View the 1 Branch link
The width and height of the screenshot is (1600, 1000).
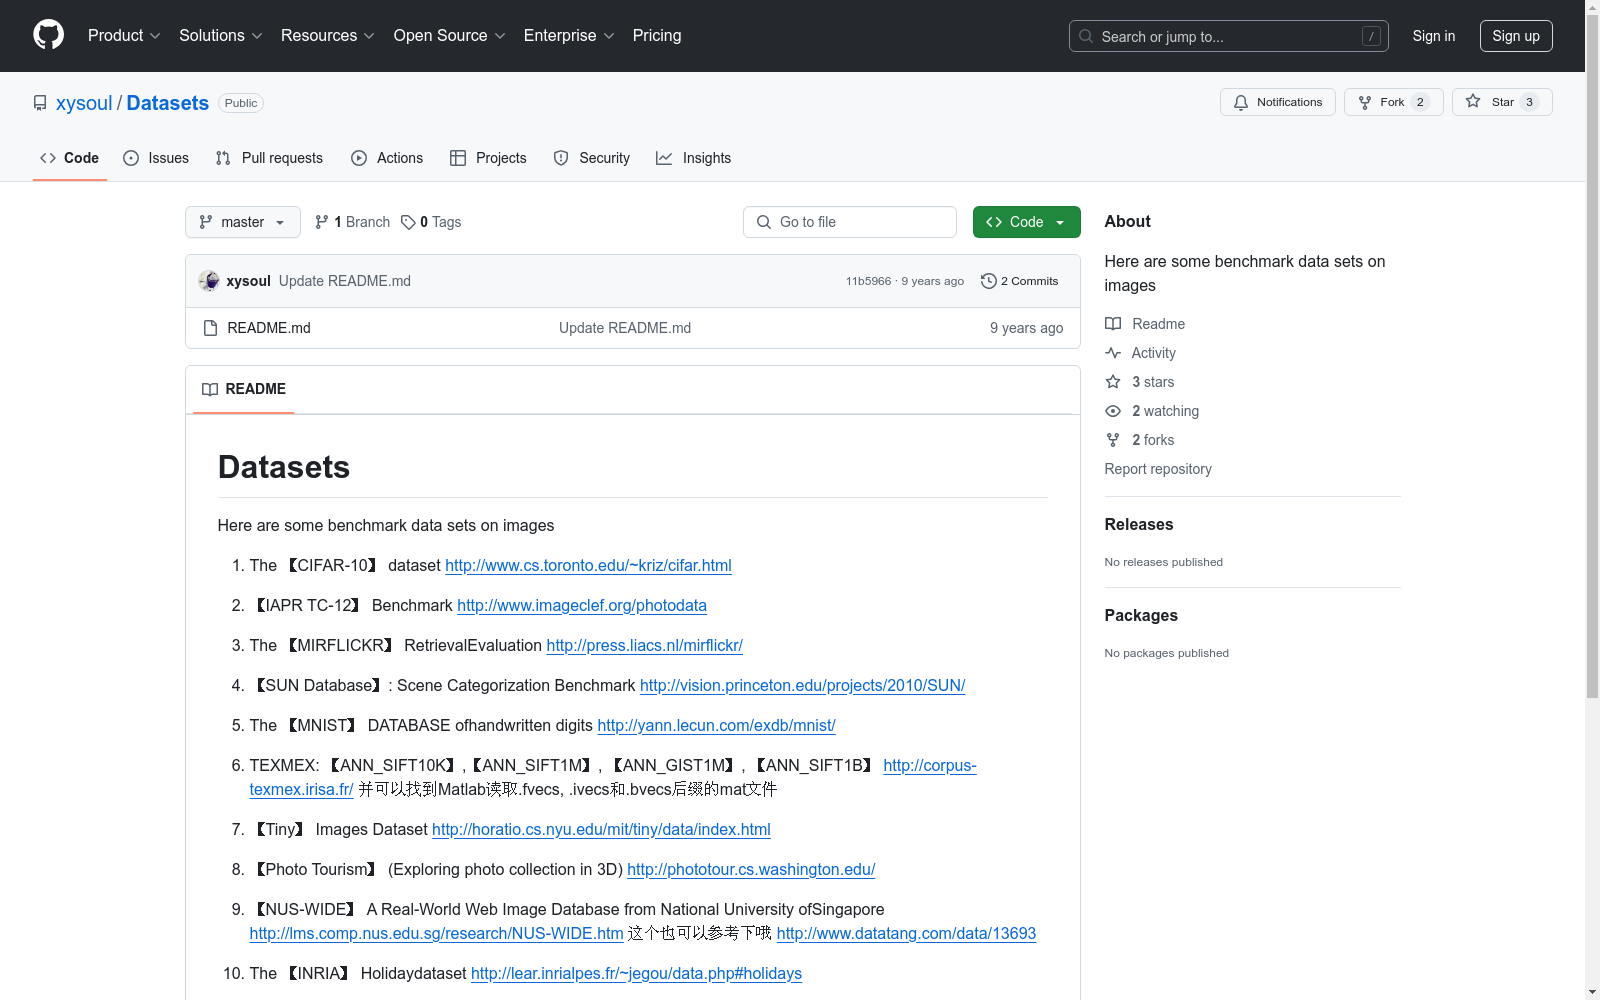(x=352, y=222)
